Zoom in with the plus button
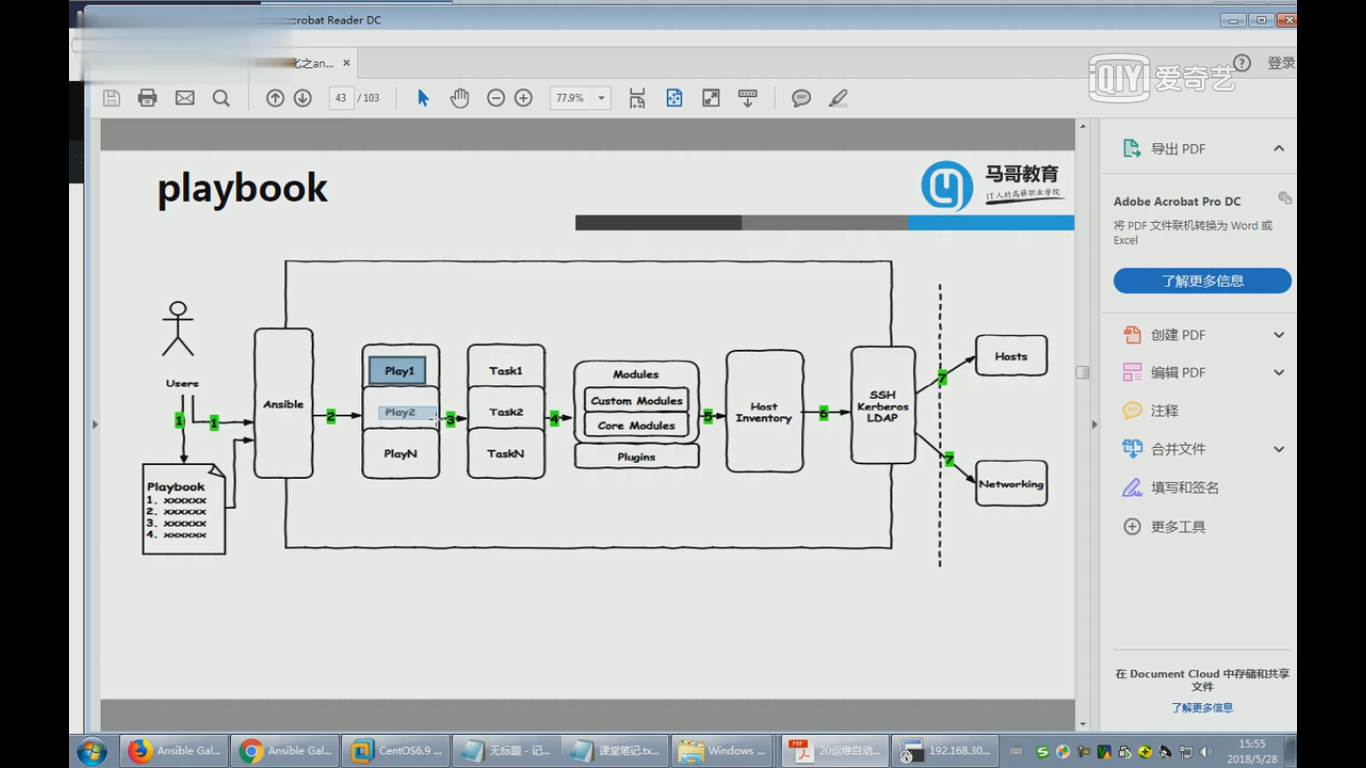Viewport: 1366px width, 768px height. tap(523, 98)
